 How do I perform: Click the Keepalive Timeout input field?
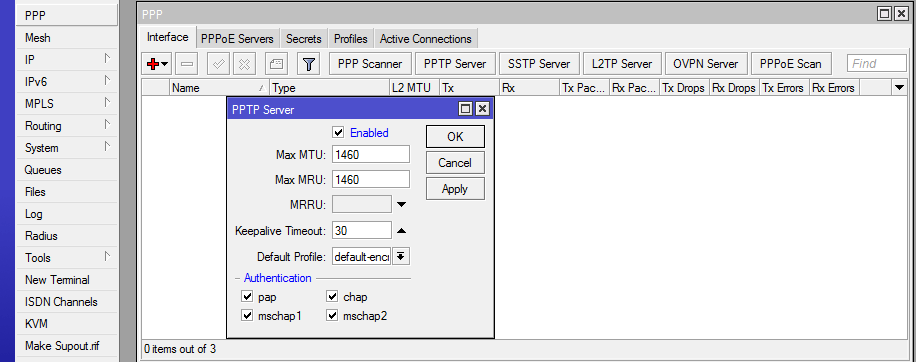(x=362, y=230)
